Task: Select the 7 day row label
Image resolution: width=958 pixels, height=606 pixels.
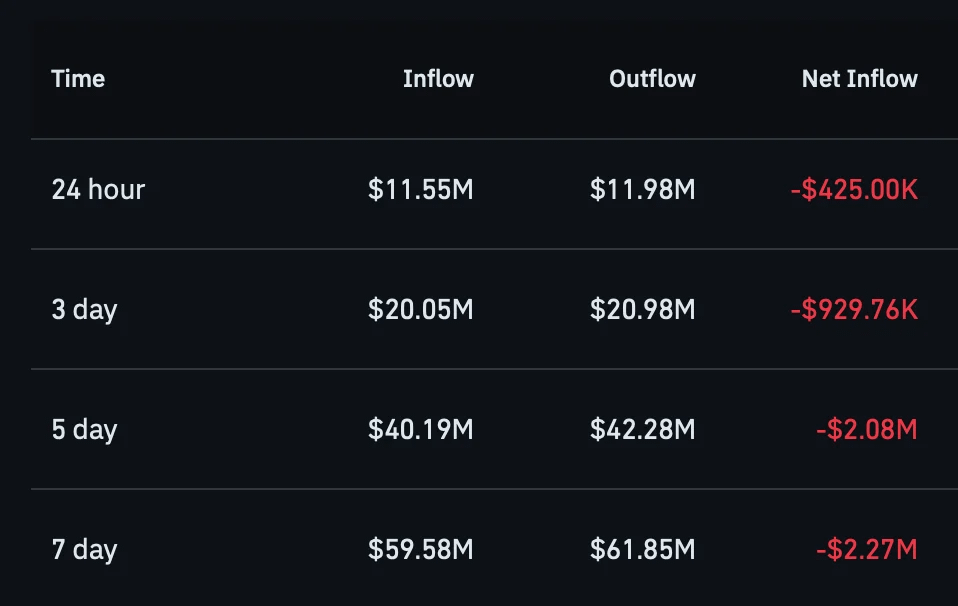Action: point(84,549)
